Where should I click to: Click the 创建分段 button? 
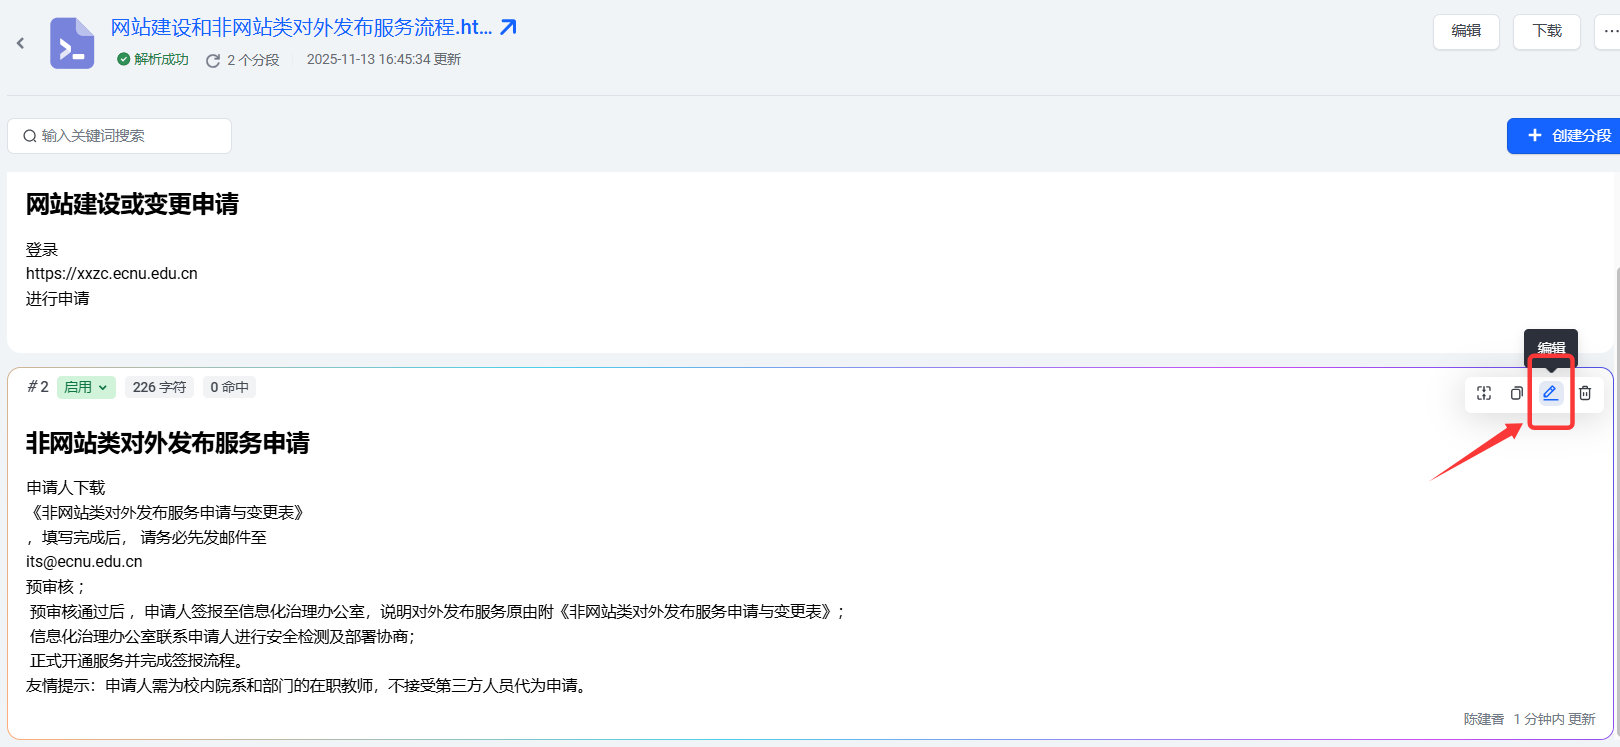point(1566,136)
